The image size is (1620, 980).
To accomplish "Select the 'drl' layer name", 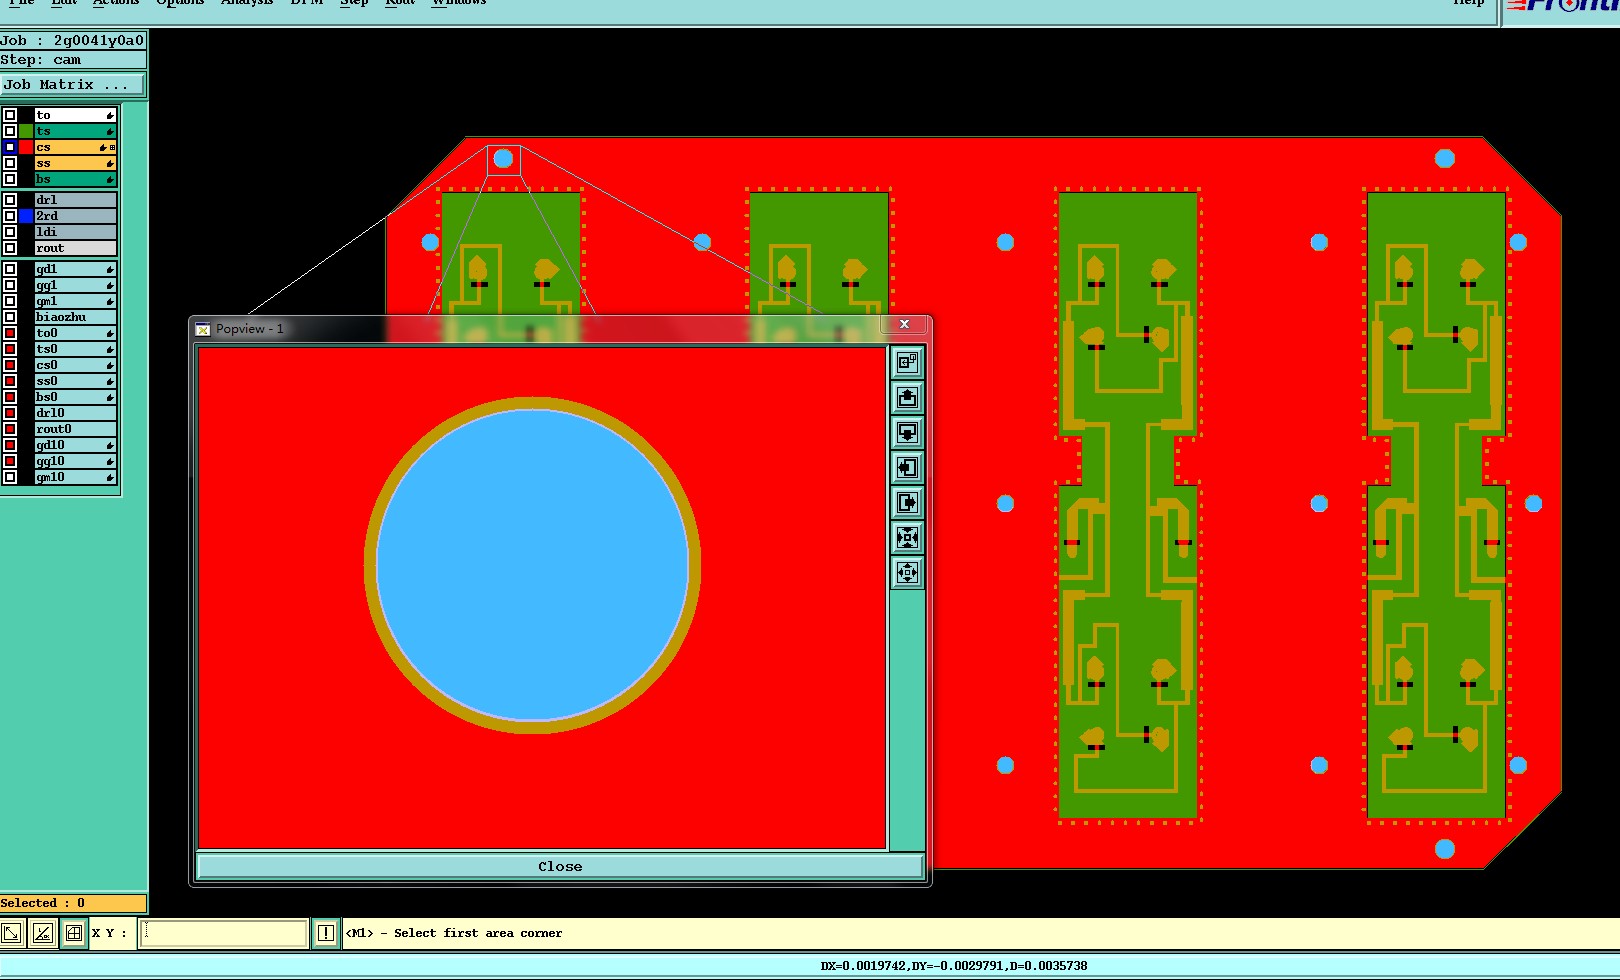I will (76, 200).
